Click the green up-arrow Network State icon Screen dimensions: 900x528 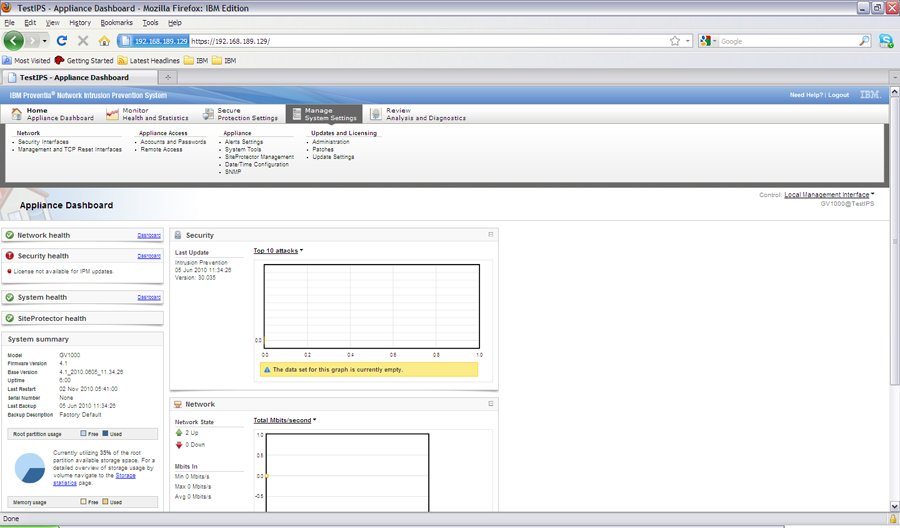click(x=179, y=433)
